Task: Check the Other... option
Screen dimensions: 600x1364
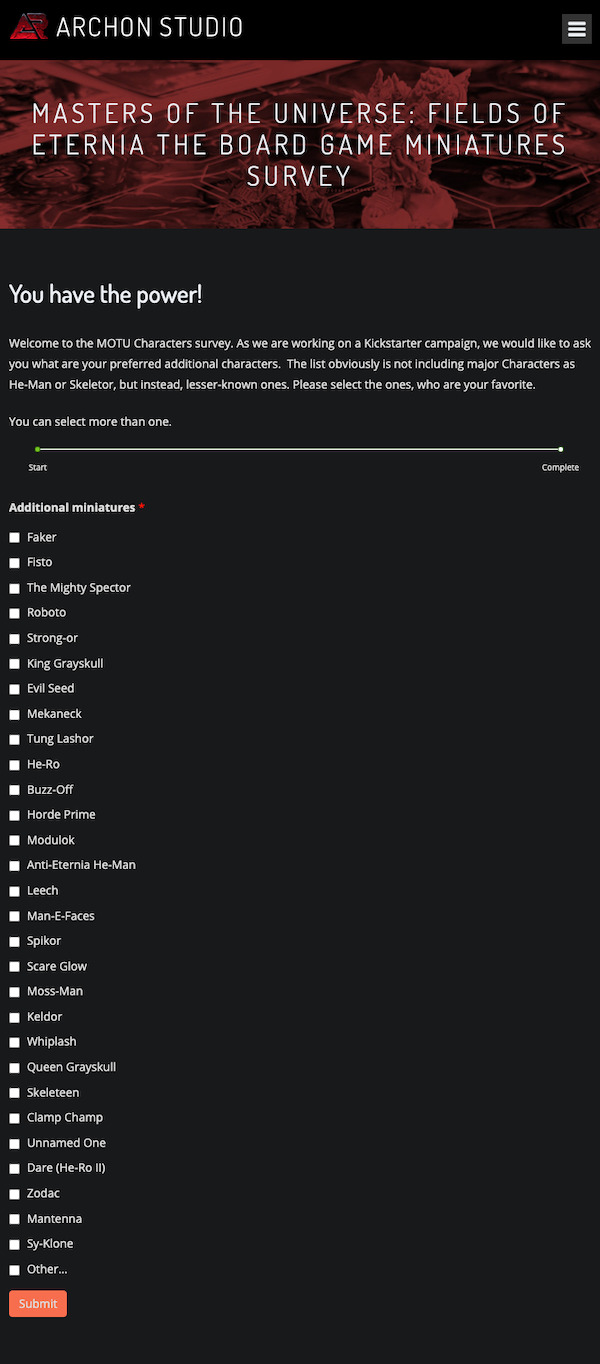Action: (15, 1270)
